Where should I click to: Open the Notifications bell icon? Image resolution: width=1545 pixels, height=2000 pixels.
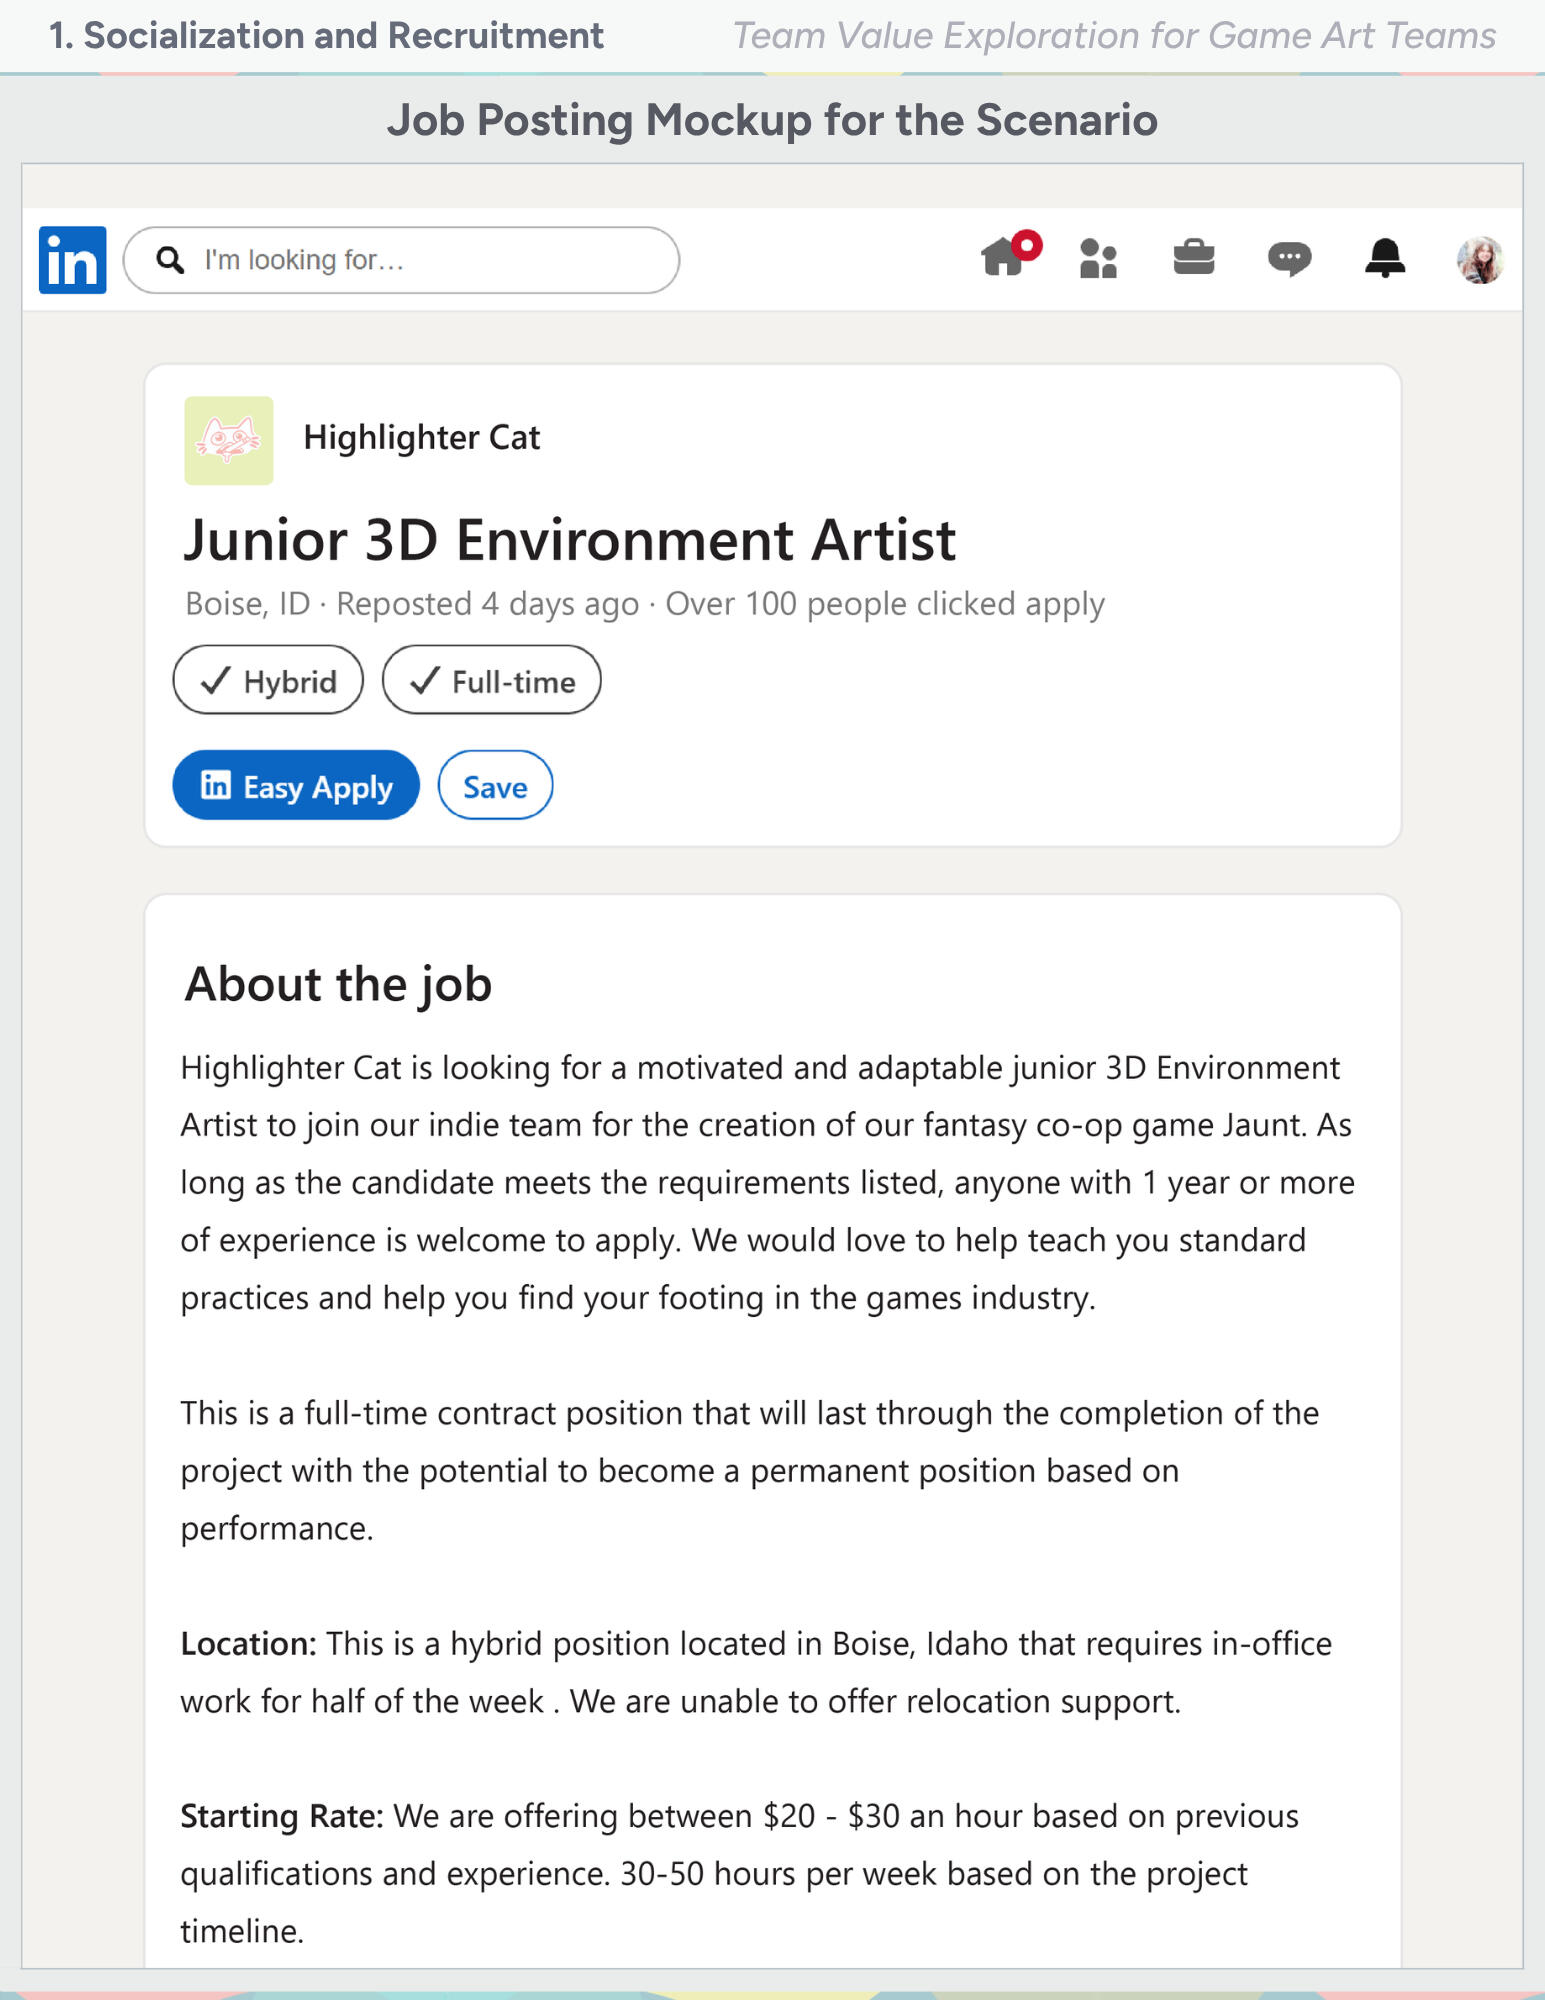click(x=1385, y=259)
